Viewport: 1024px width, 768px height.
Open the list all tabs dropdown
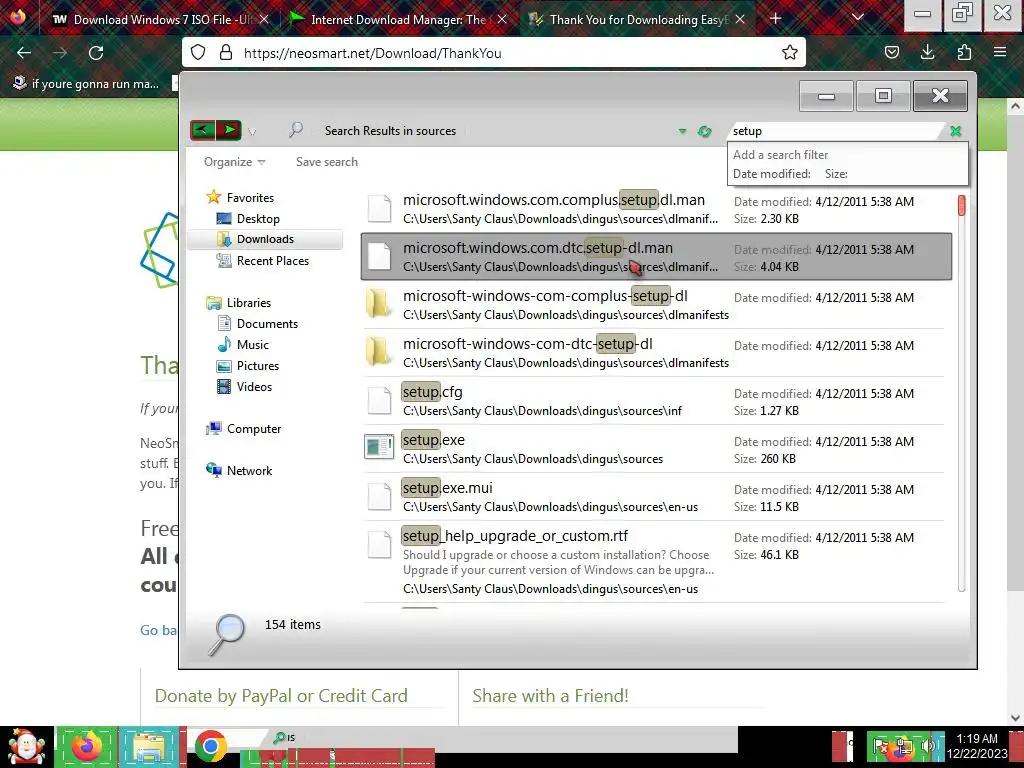858,18
